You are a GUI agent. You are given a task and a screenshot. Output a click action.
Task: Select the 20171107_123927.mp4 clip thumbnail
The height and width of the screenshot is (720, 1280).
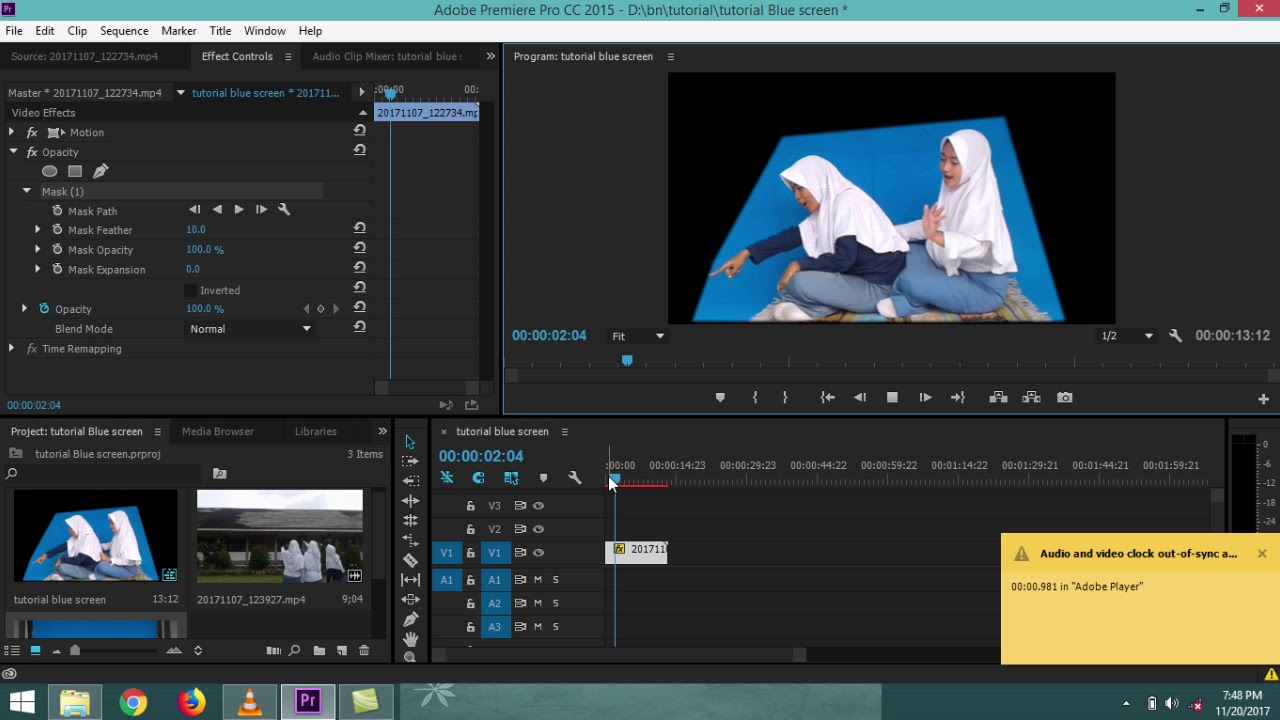pos(280,536)
